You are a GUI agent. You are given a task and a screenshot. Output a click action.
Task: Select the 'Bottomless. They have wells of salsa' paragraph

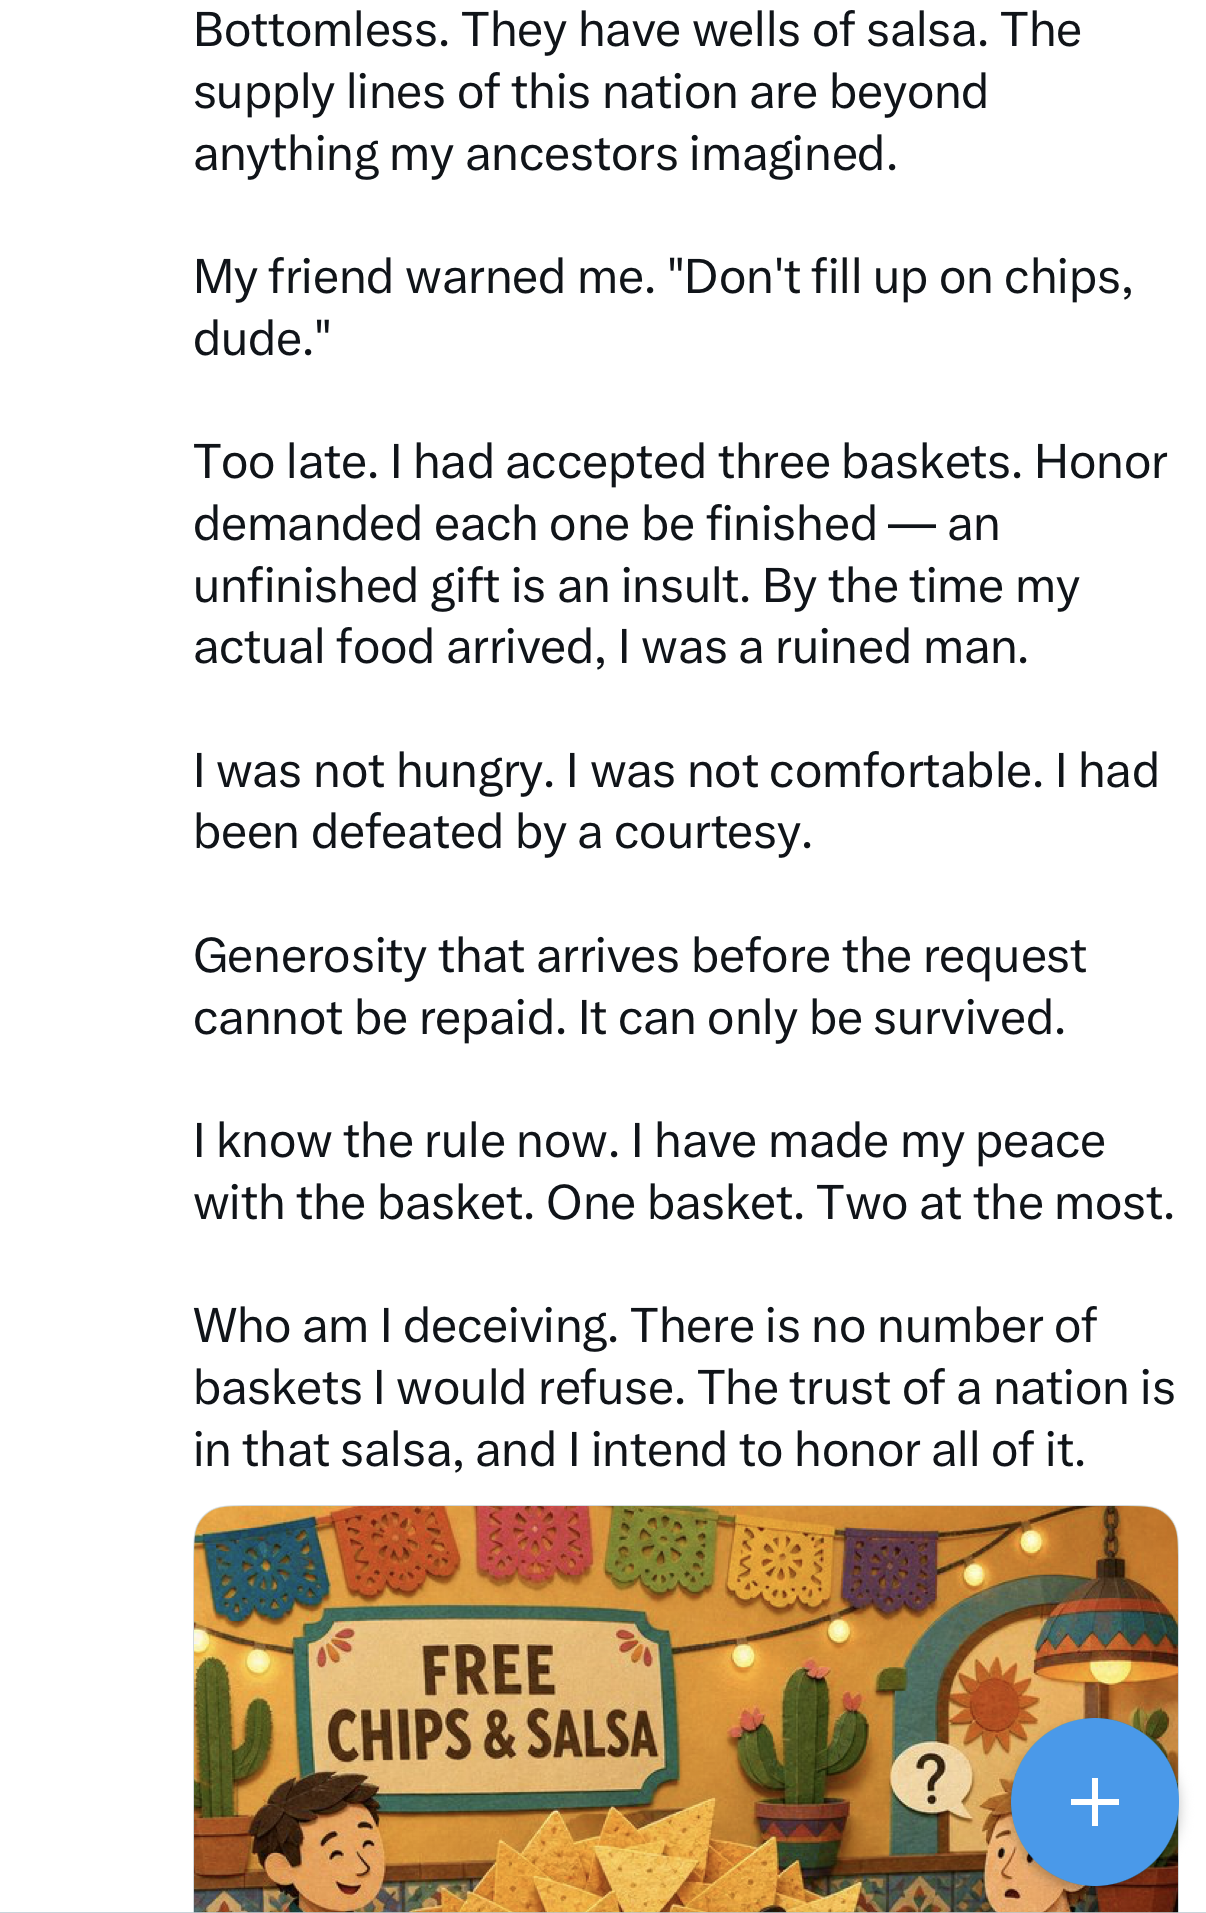click(x=637, y=92)
